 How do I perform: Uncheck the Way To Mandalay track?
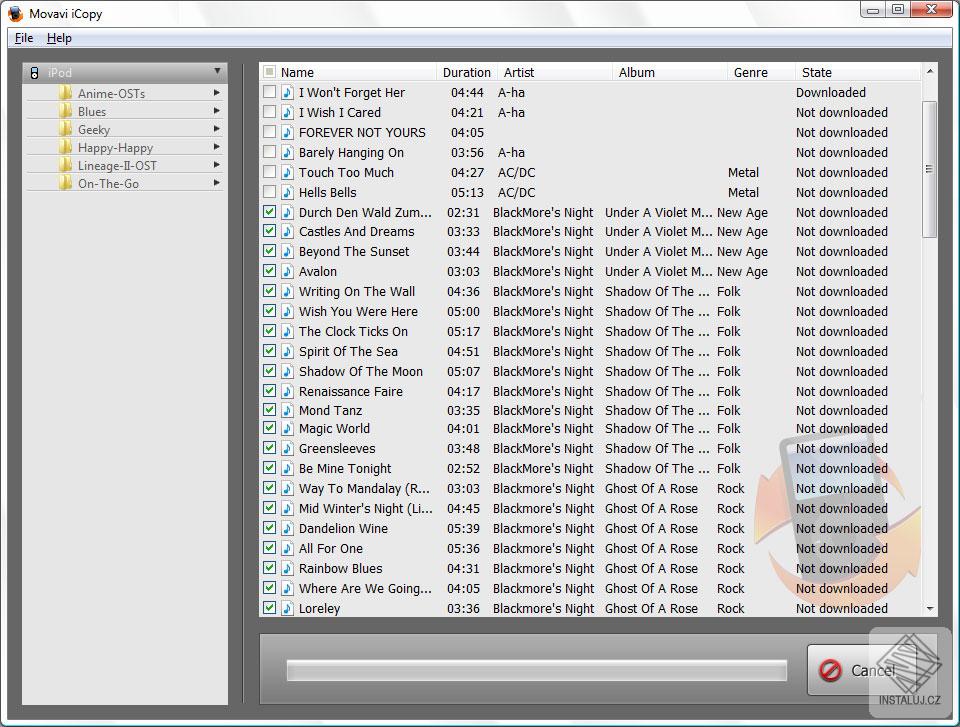[x=269, y=488]
